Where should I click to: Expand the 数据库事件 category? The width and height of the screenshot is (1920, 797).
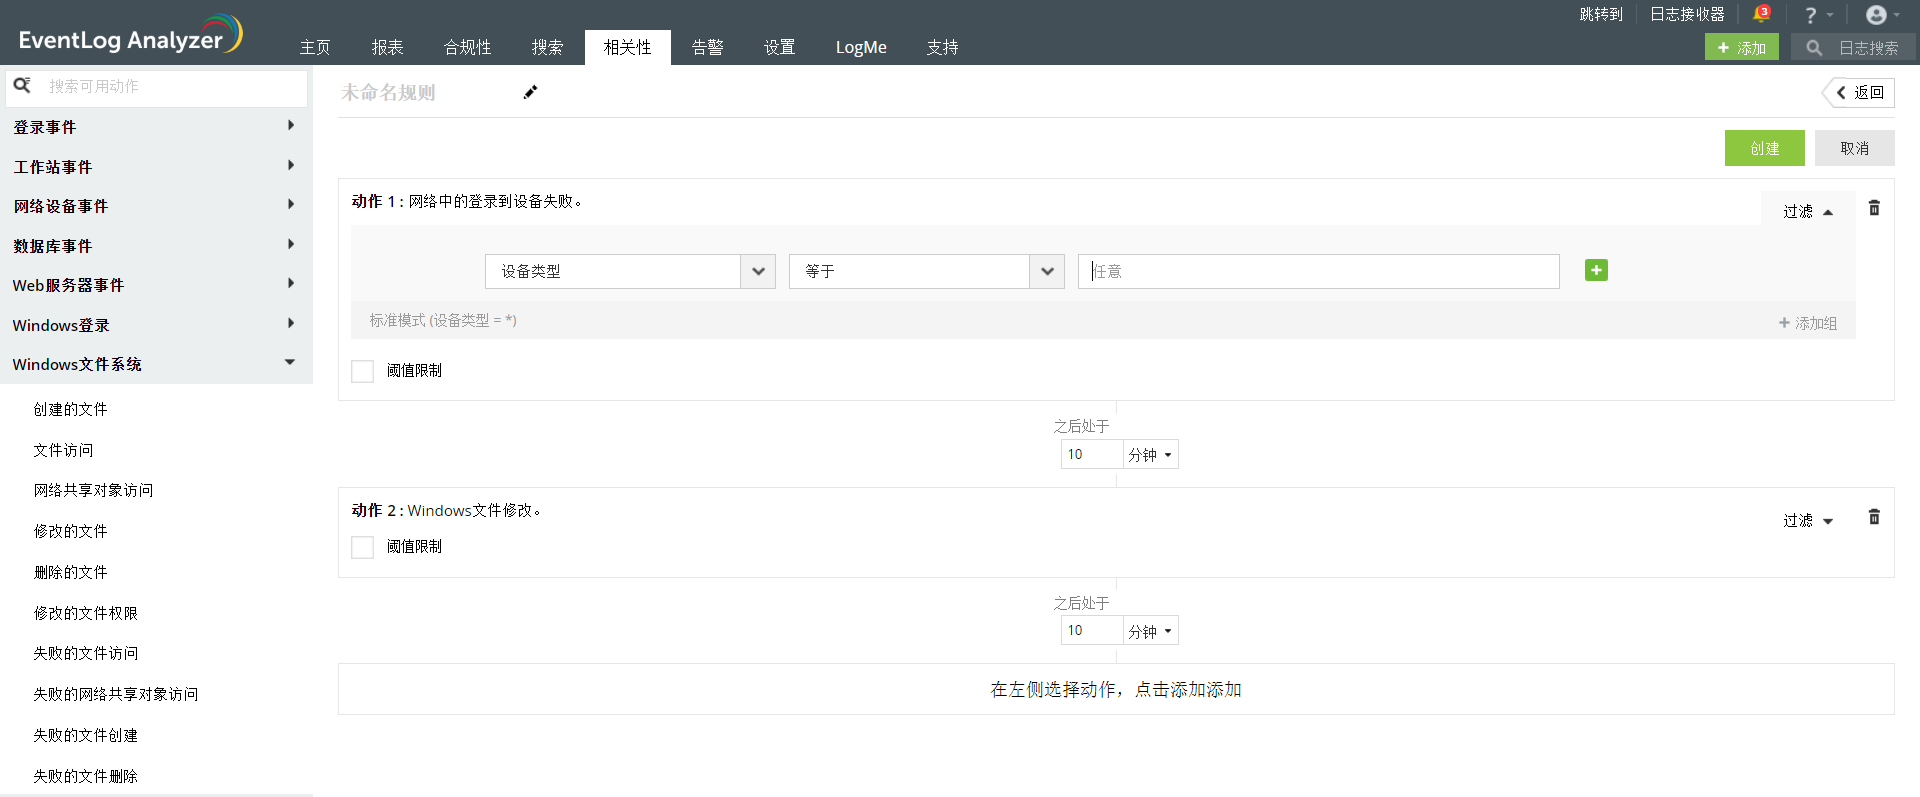156,245
